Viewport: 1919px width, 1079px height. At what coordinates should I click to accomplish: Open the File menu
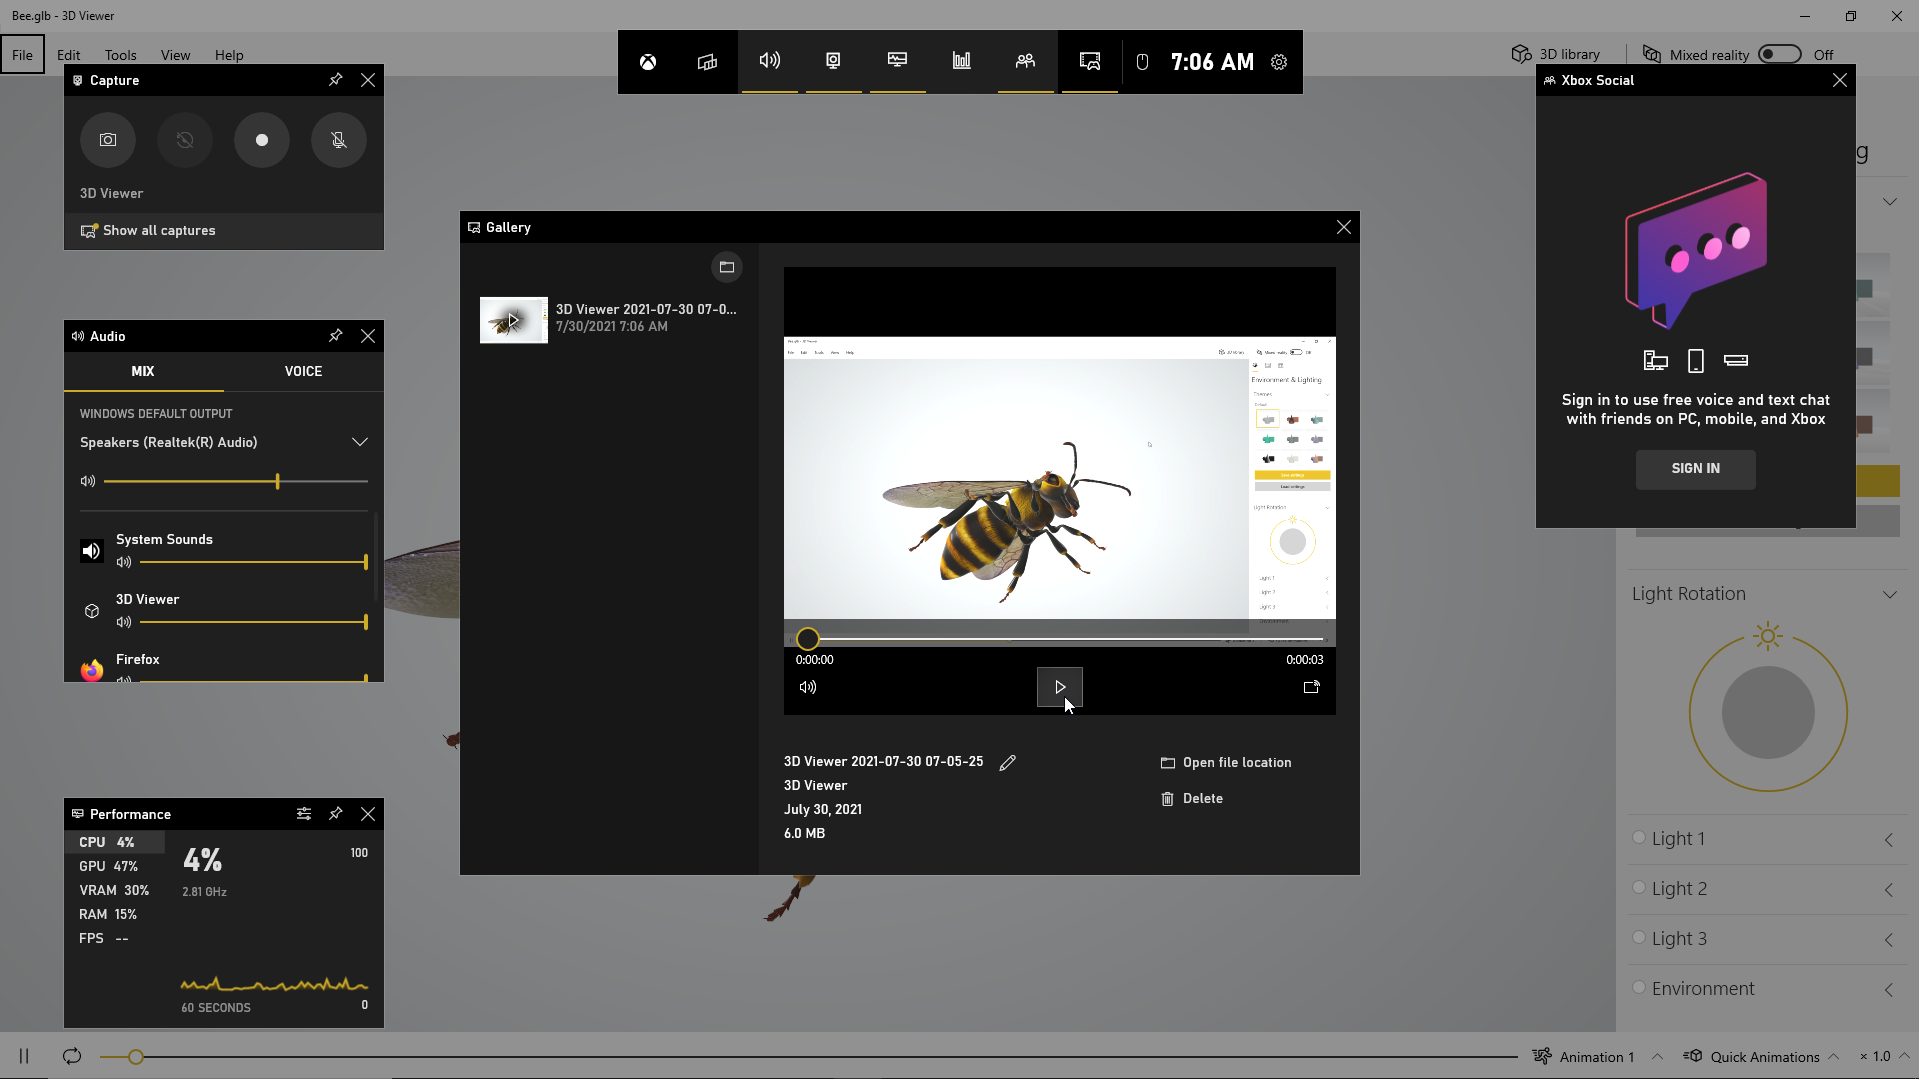pyautogui.click(x=22, y=55)
